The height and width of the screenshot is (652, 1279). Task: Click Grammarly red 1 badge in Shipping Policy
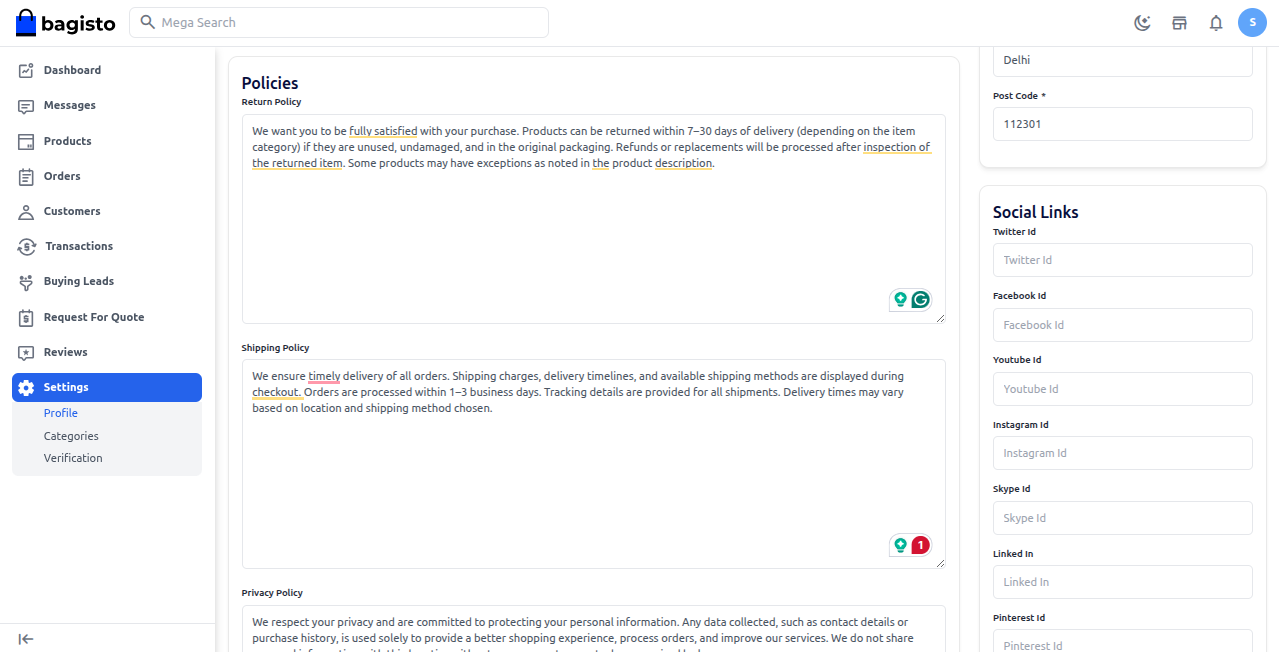[x=920, y=545]
